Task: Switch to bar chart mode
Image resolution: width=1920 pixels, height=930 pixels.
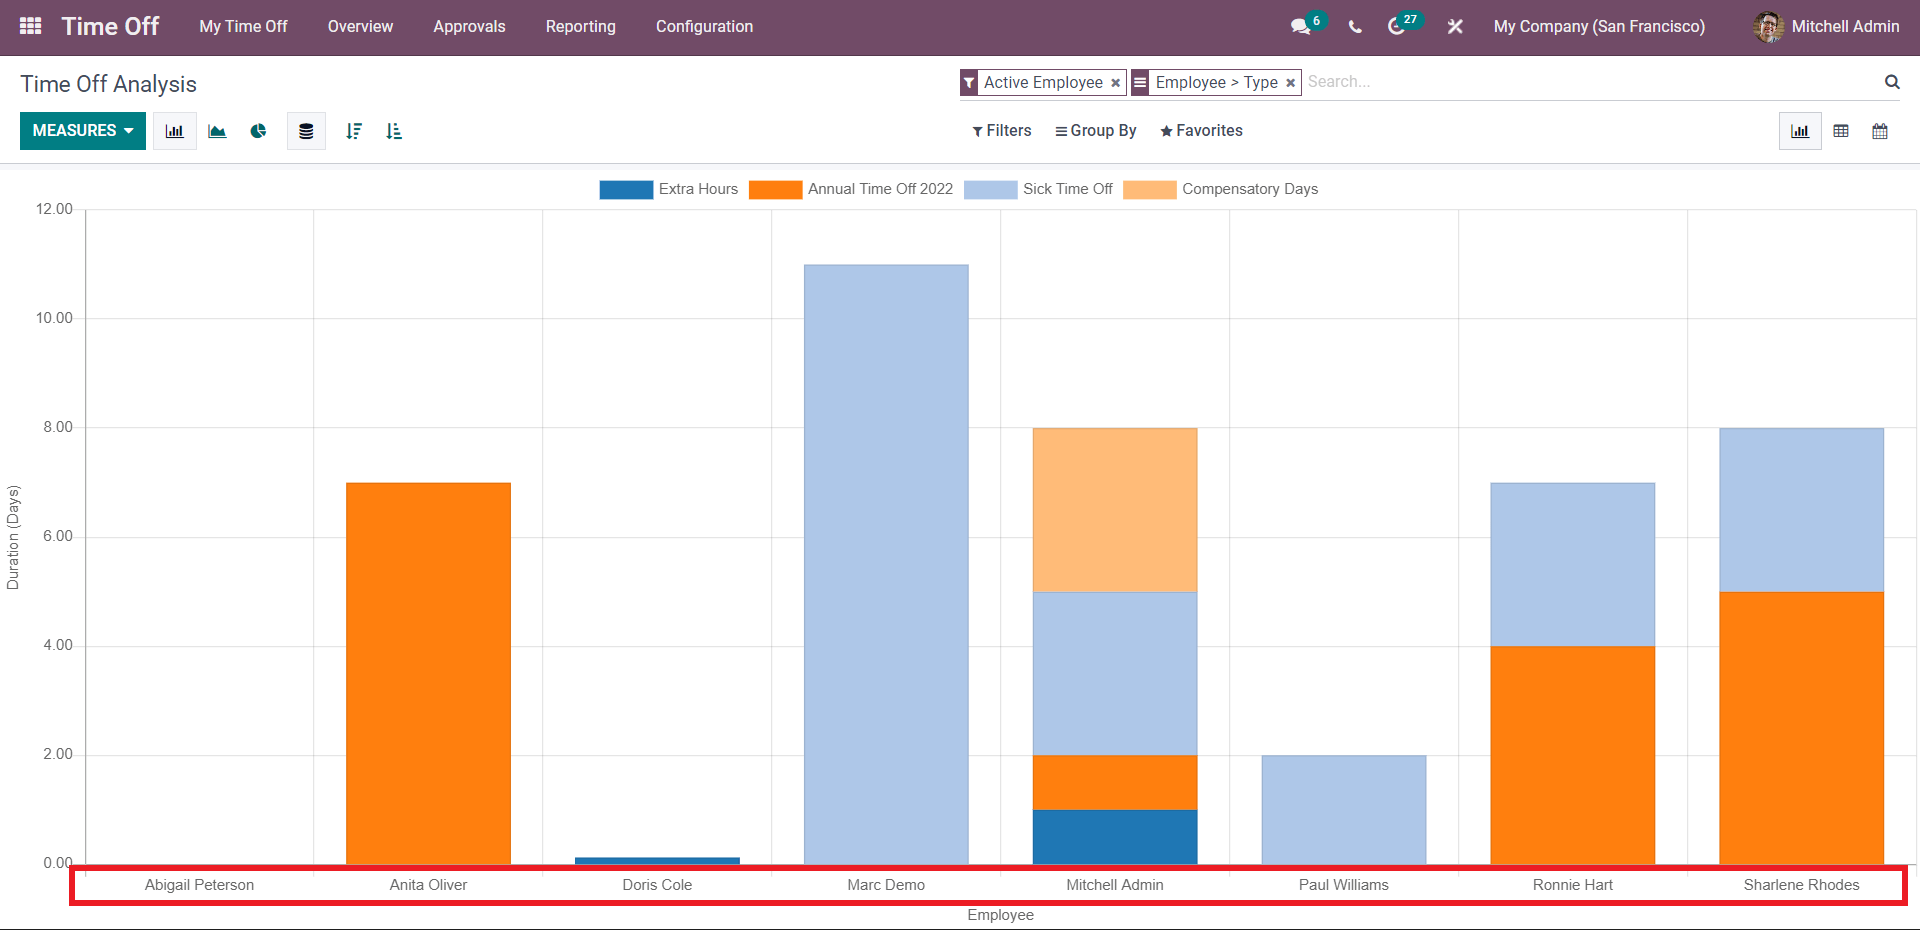Action: 175,131
